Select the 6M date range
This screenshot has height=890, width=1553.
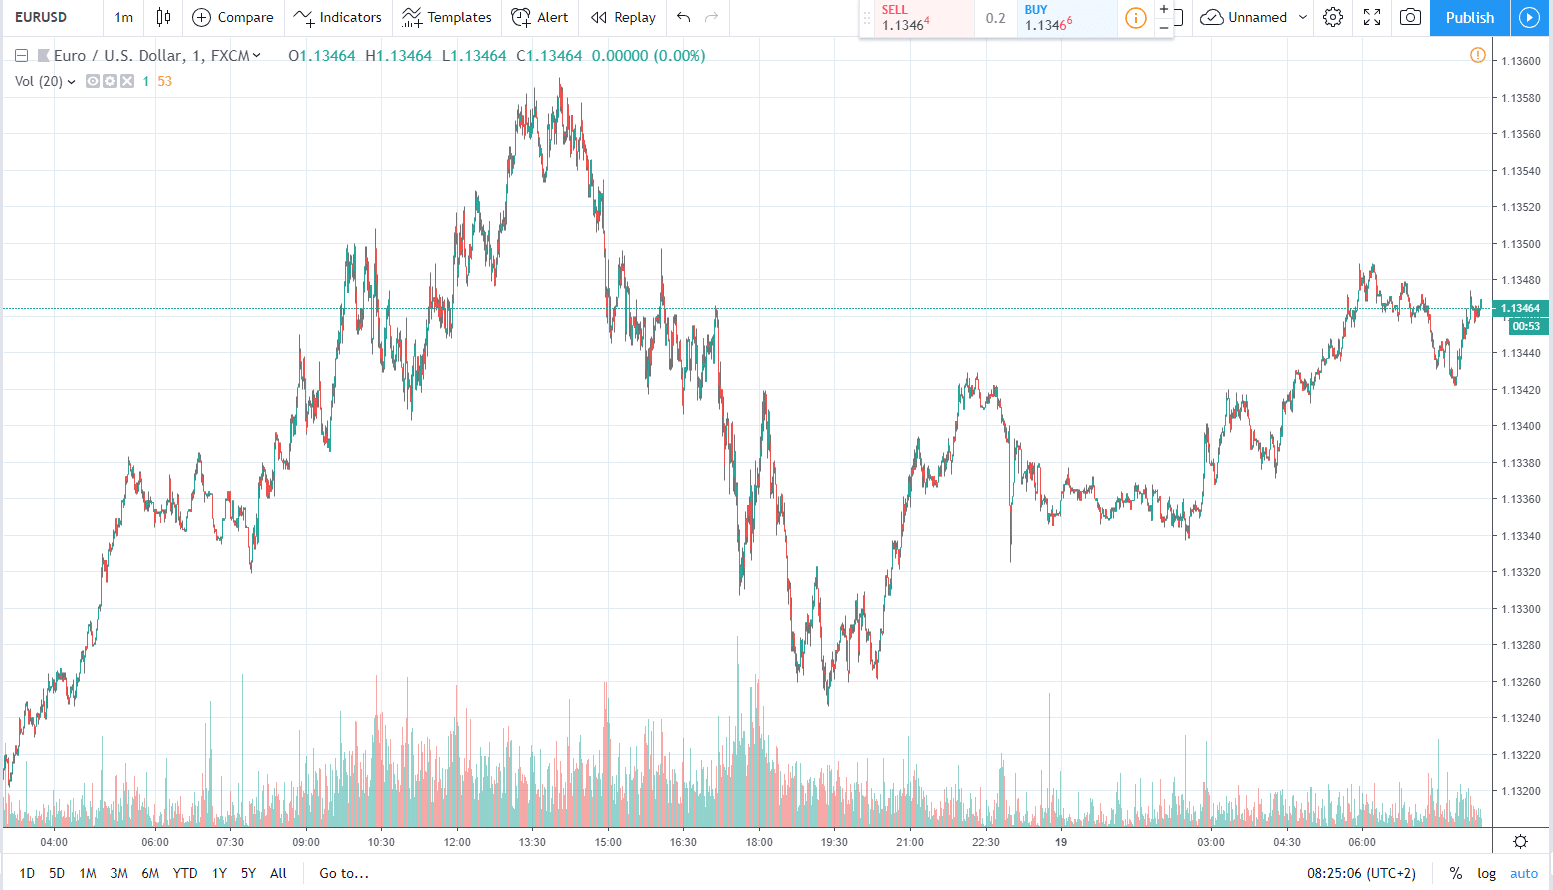click(150, 873)
